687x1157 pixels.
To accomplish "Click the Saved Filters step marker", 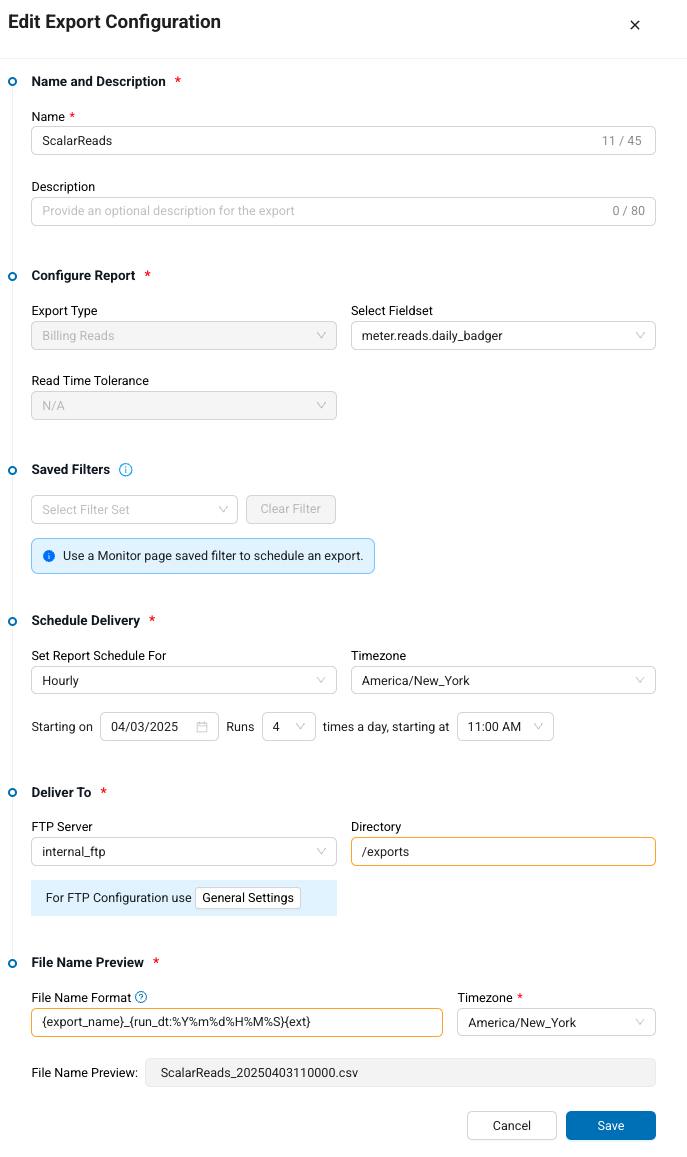I will point(12,470).
